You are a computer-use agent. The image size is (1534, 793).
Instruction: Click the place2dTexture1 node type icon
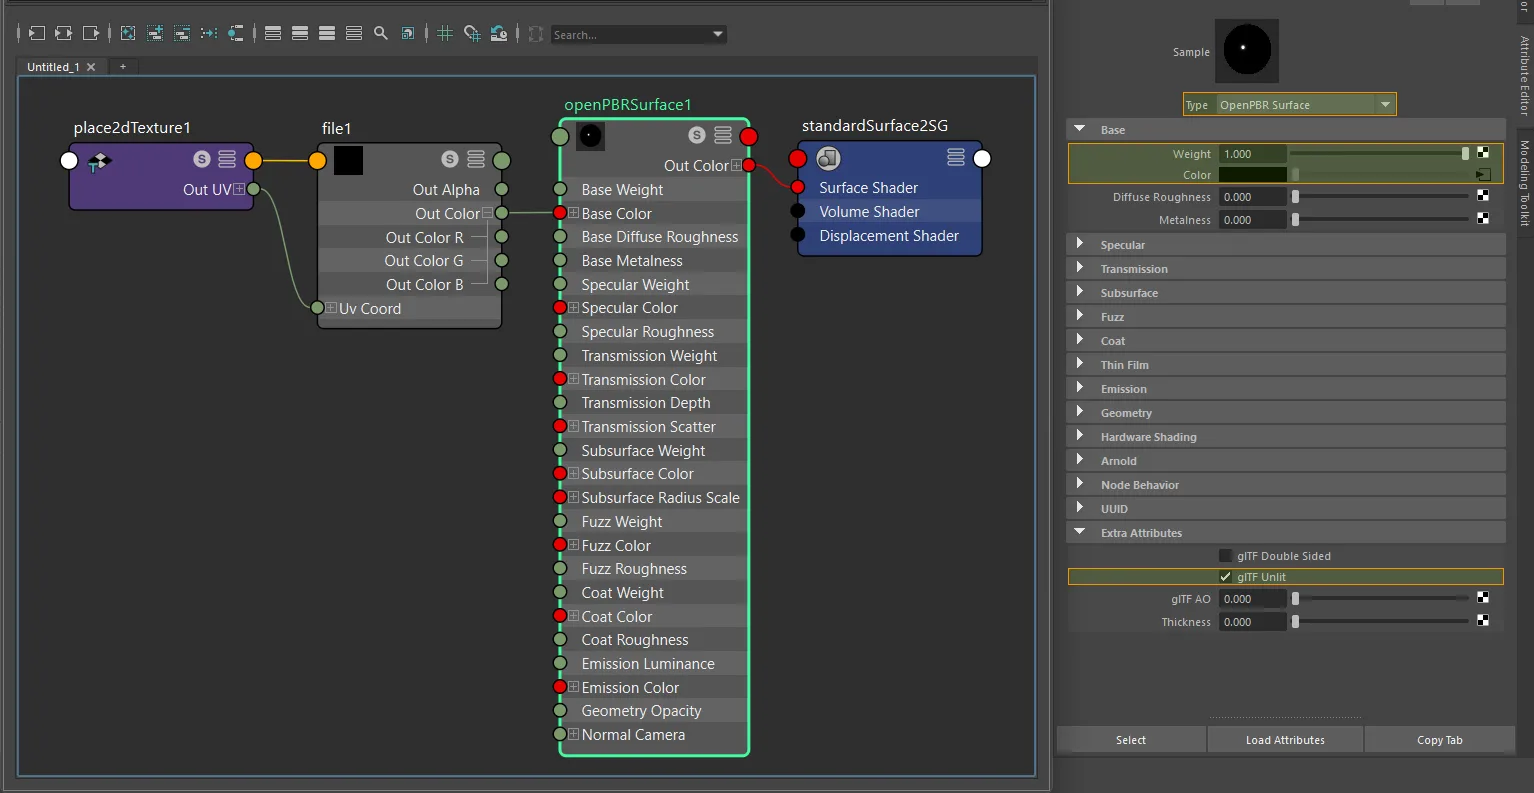pos(98,161)
